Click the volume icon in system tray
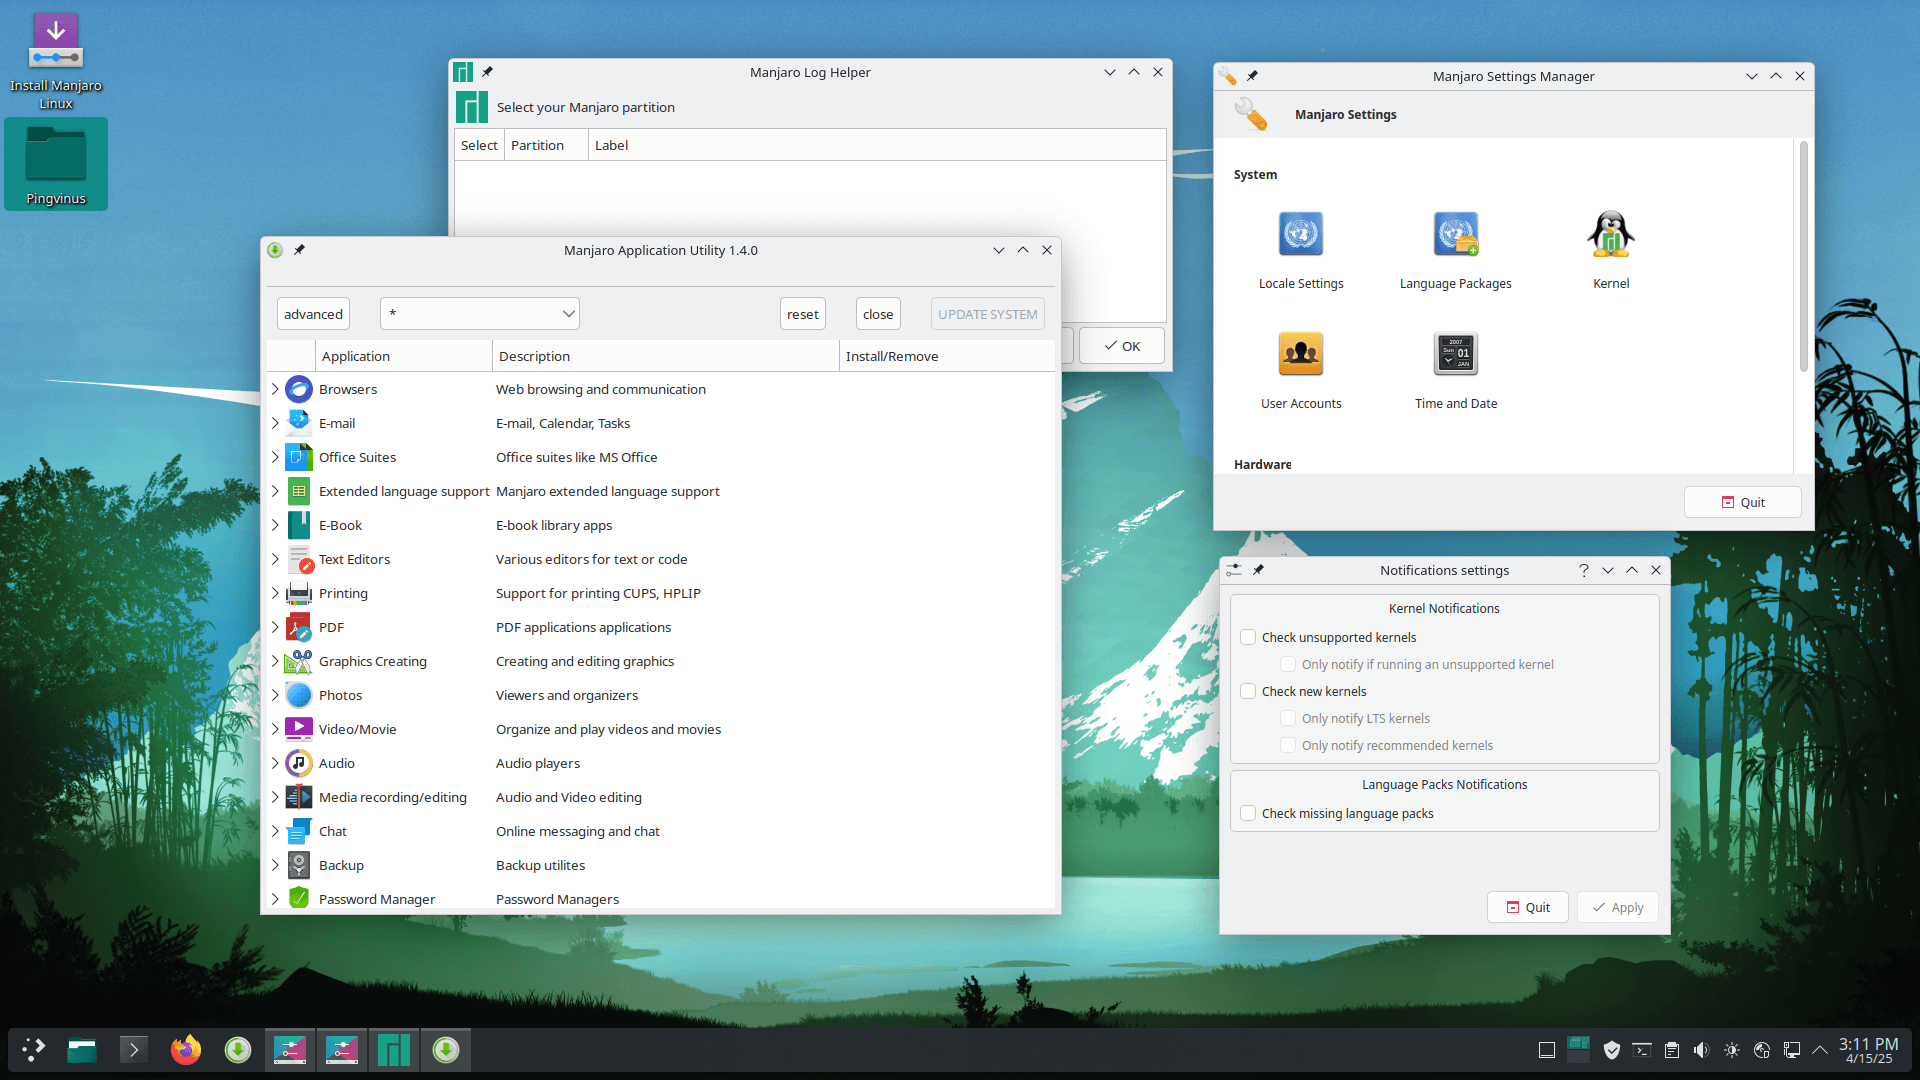1920x1080 pixels. point(1701,1050)
